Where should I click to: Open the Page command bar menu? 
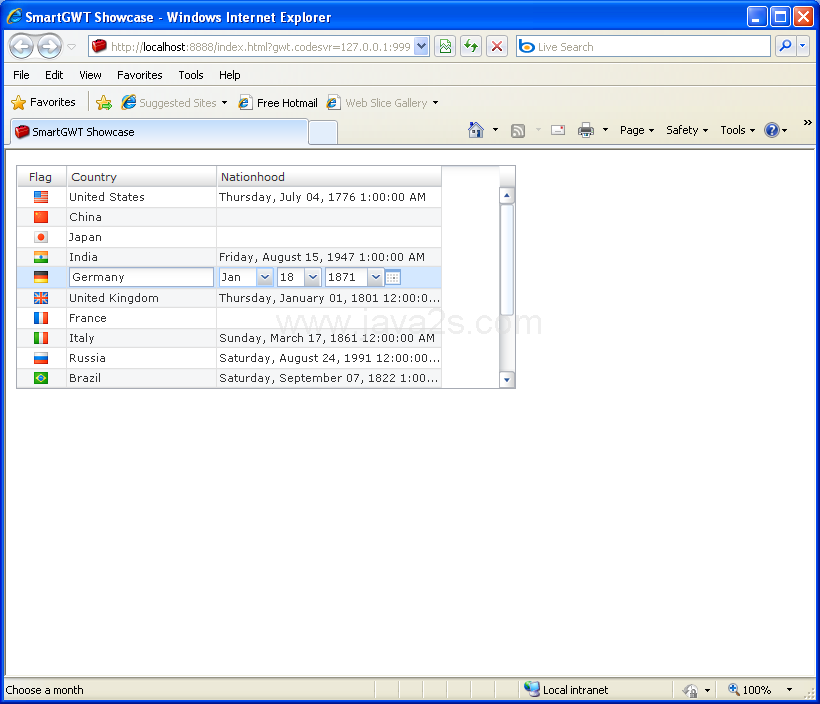[x=636, y=130]
